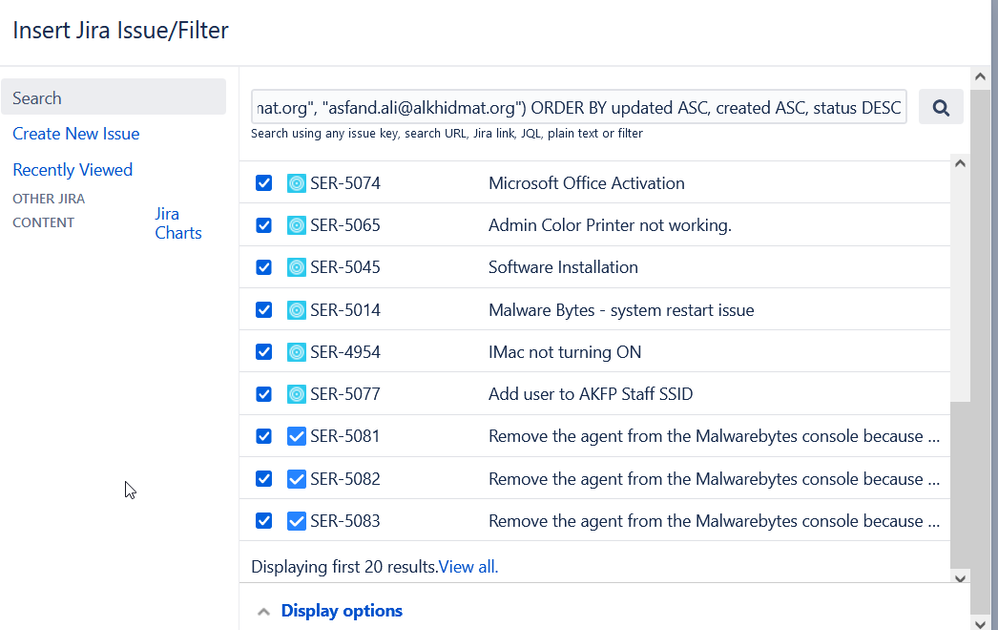Click the SER-5077 issue key

(x=345, y=394)
